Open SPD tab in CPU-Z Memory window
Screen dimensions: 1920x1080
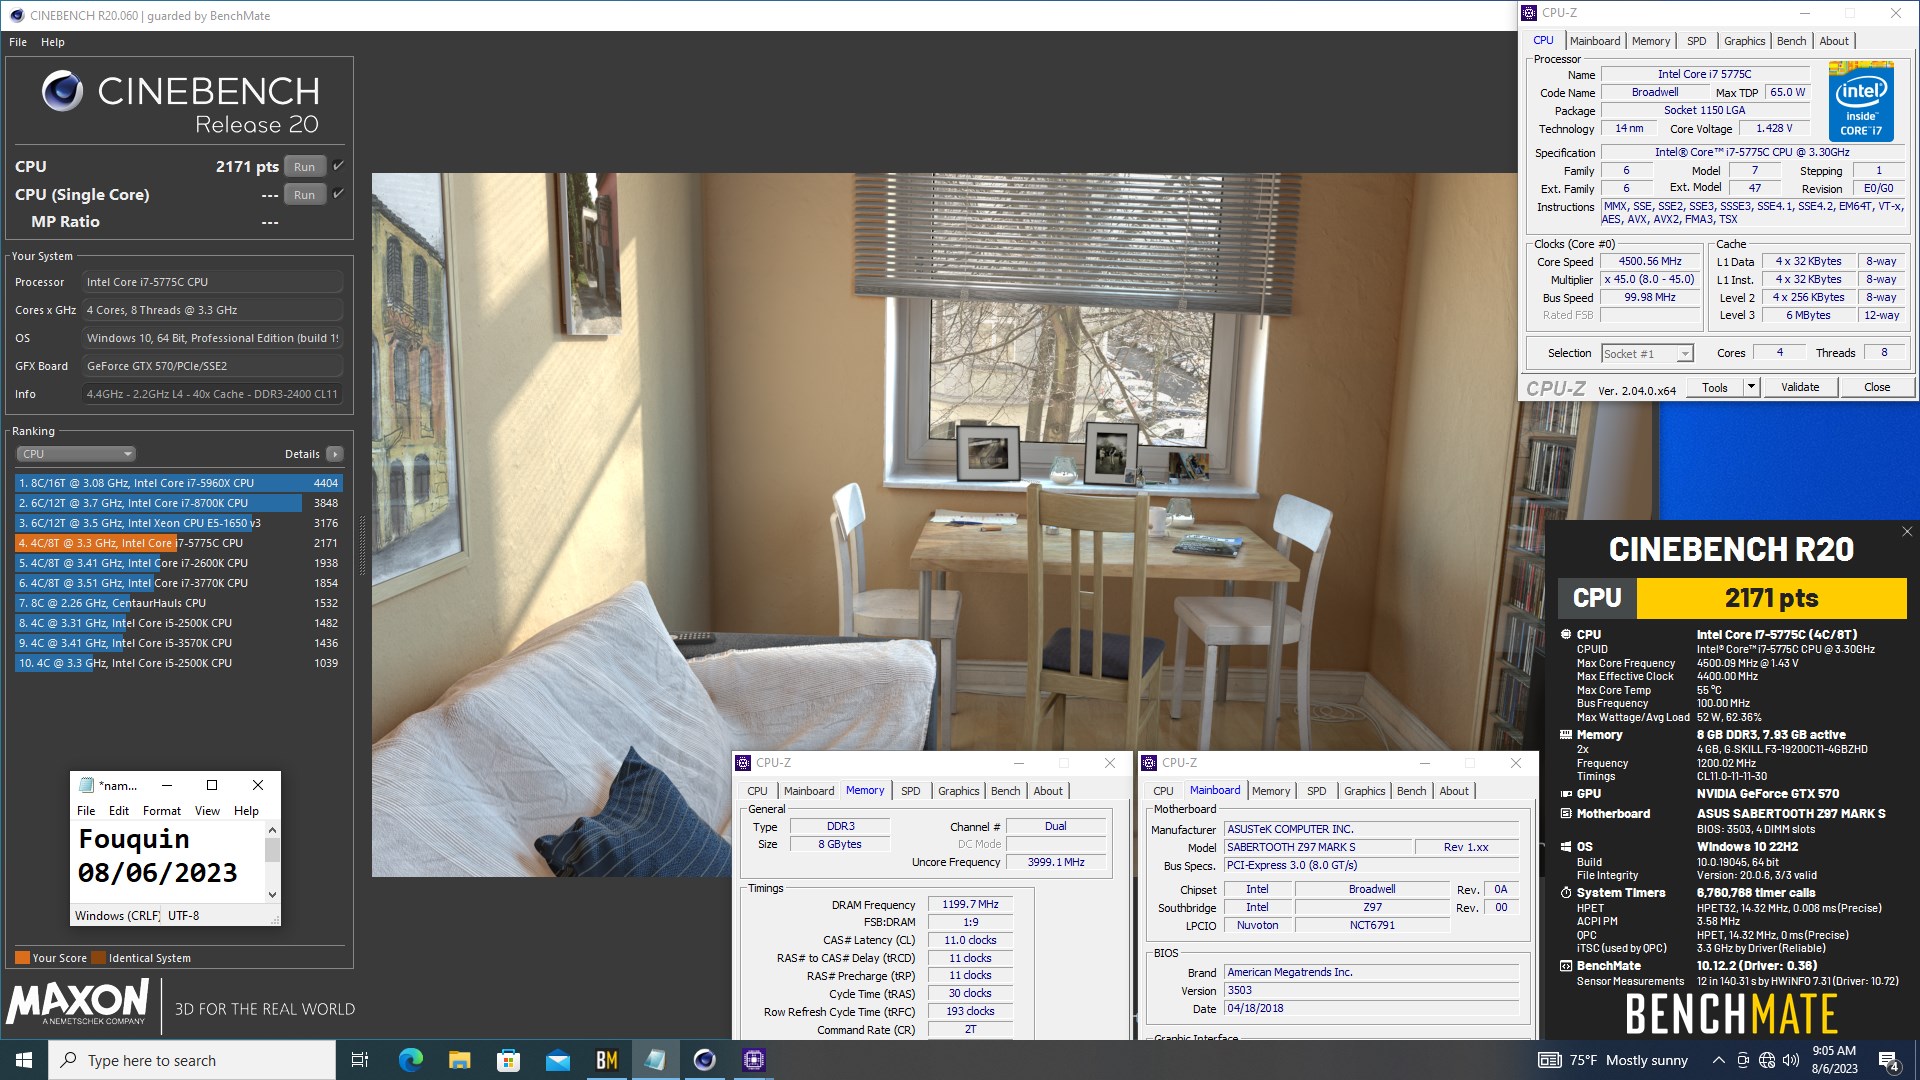pos(910,791)
